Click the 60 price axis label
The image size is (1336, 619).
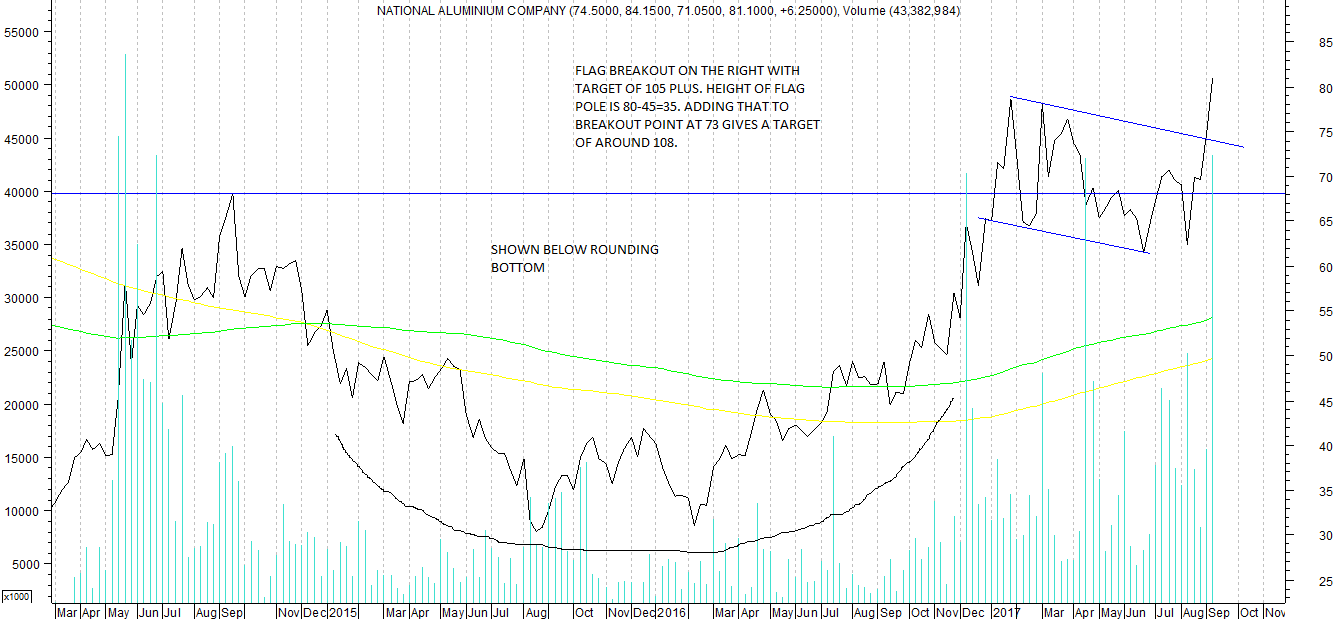(x=1324, y=267)
